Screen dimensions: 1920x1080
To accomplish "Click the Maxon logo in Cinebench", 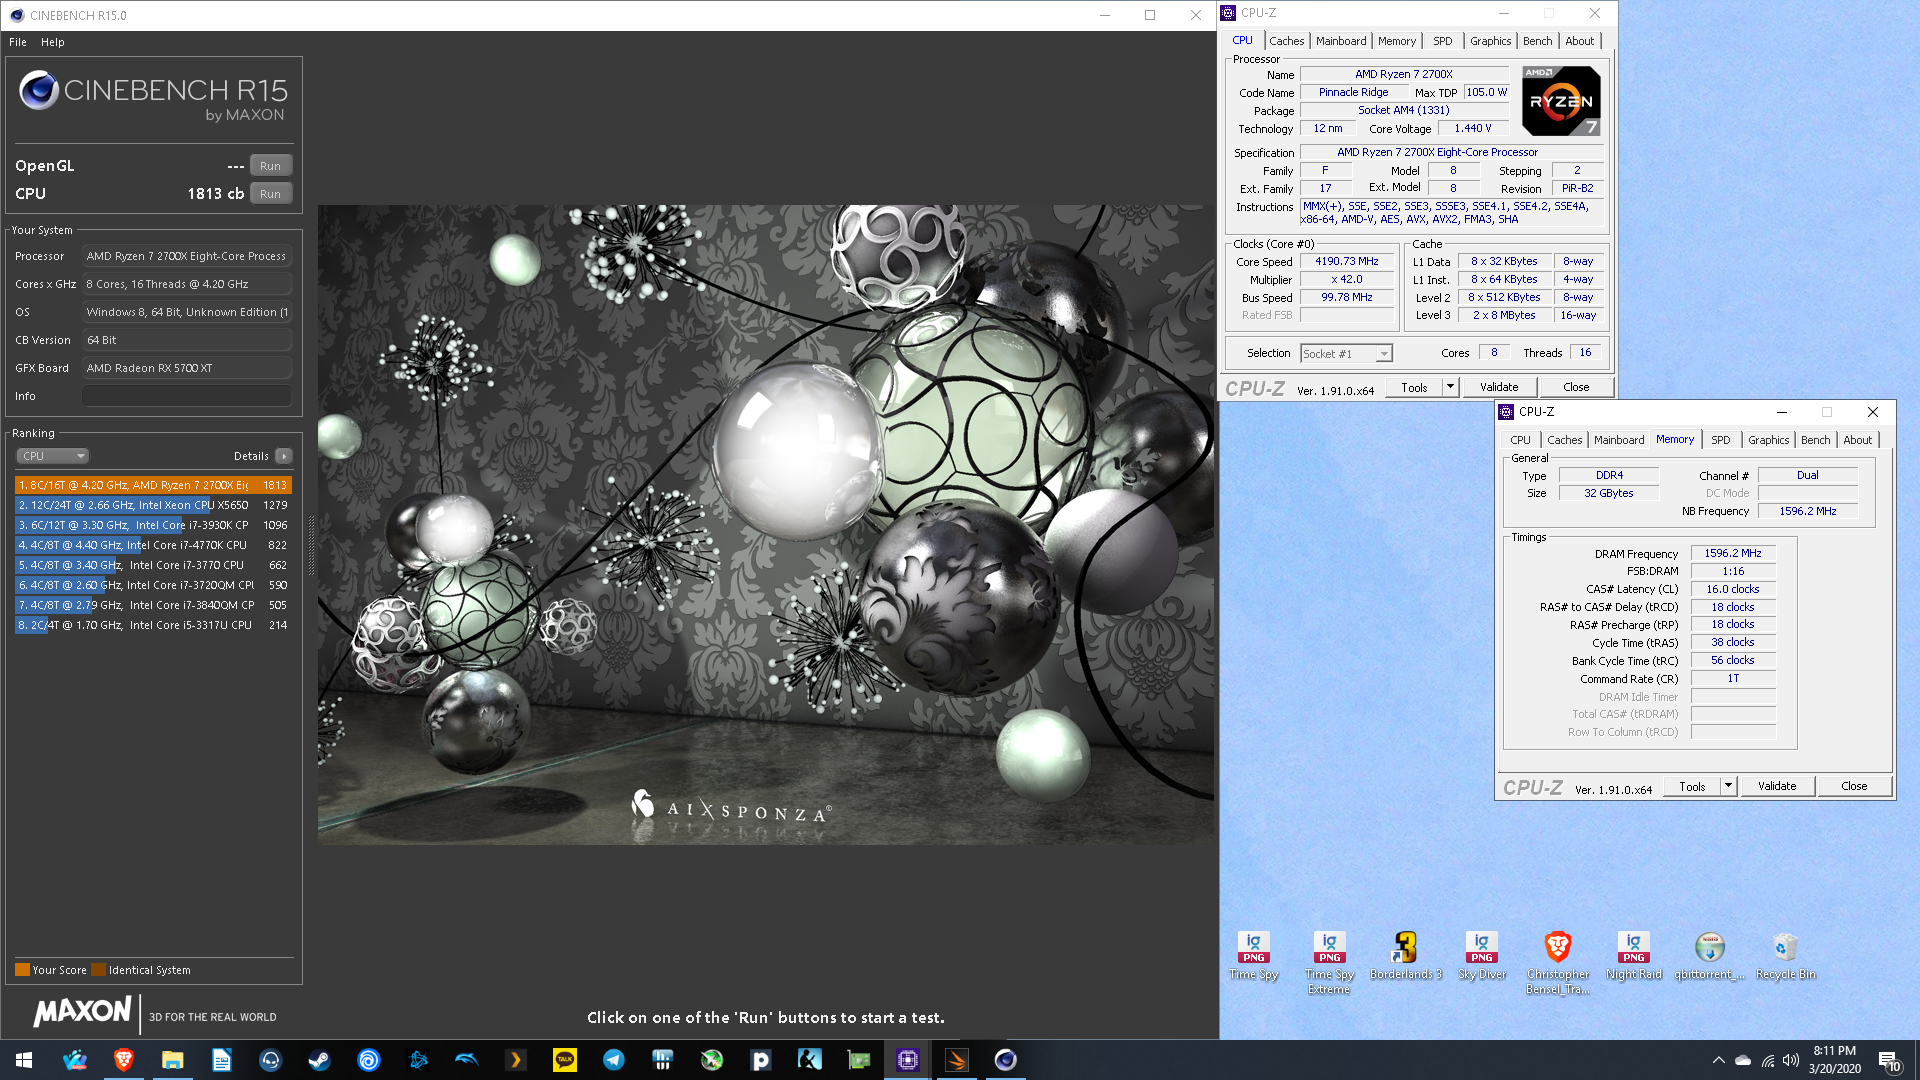I will (x=82, y=1012).
